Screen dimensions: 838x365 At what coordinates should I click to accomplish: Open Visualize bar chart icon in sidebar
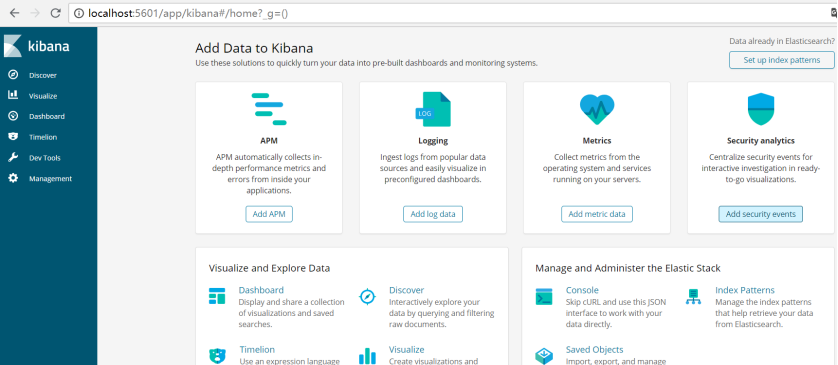[13, 95]
